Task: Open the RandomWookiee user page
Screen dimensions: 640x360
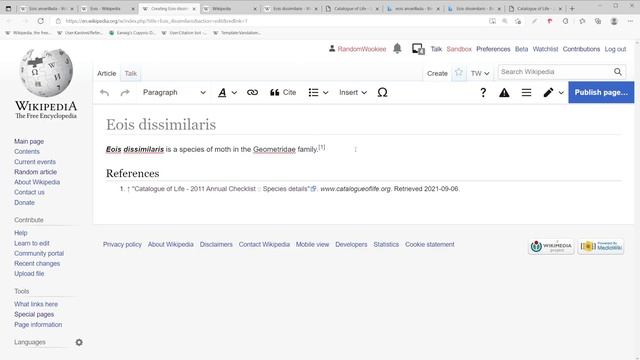Action: [362, 49]
